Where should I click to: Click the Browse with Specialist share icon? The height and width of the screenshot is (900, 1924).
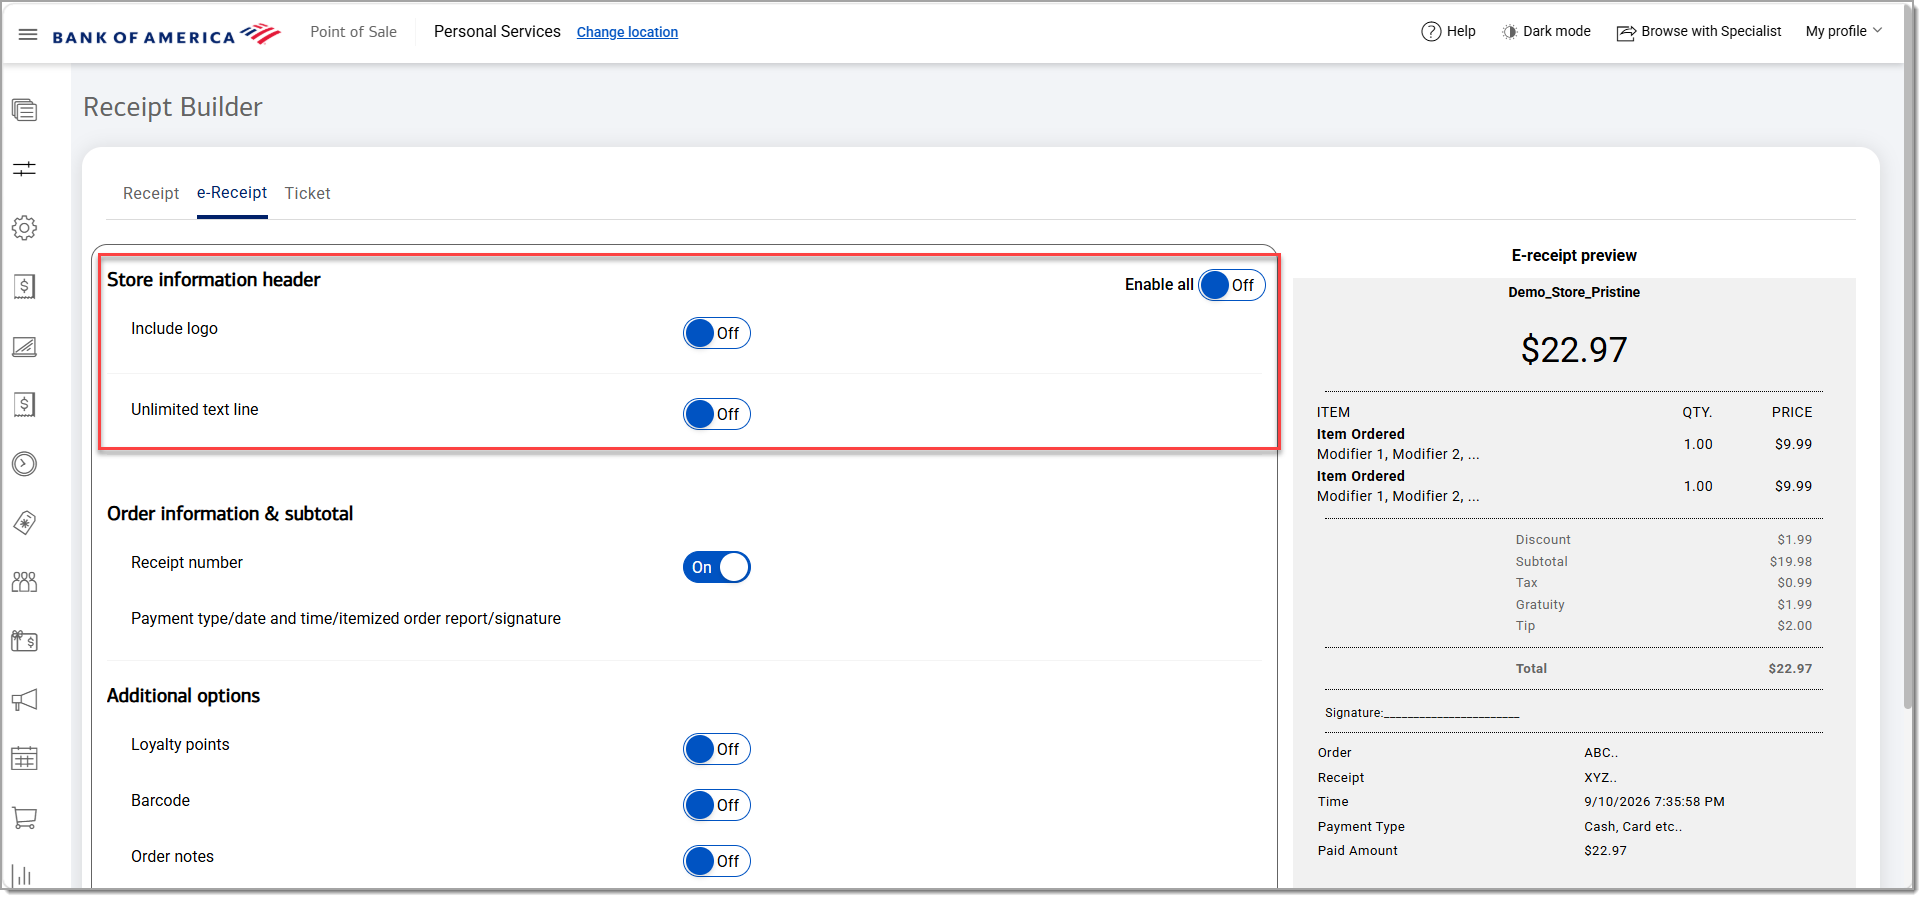(x=1626, y=32)
